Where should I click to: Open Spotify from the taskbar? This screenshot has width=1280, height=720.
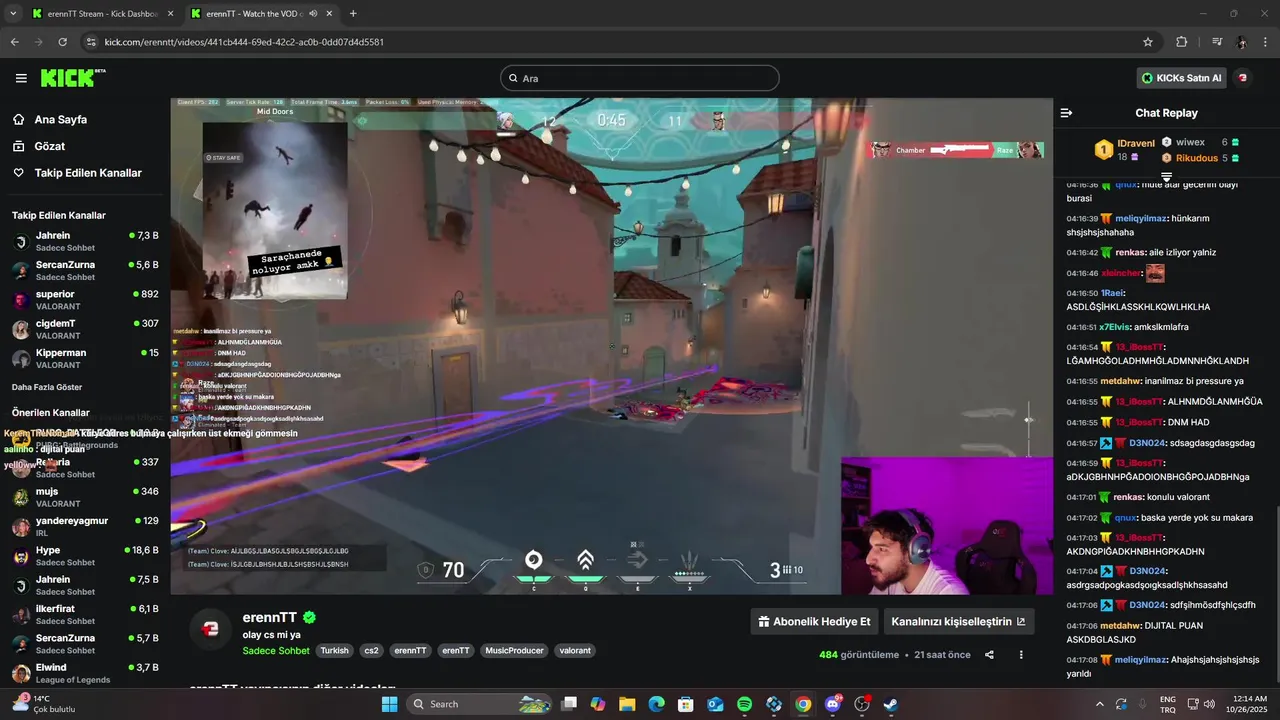(x=744, y=704)
